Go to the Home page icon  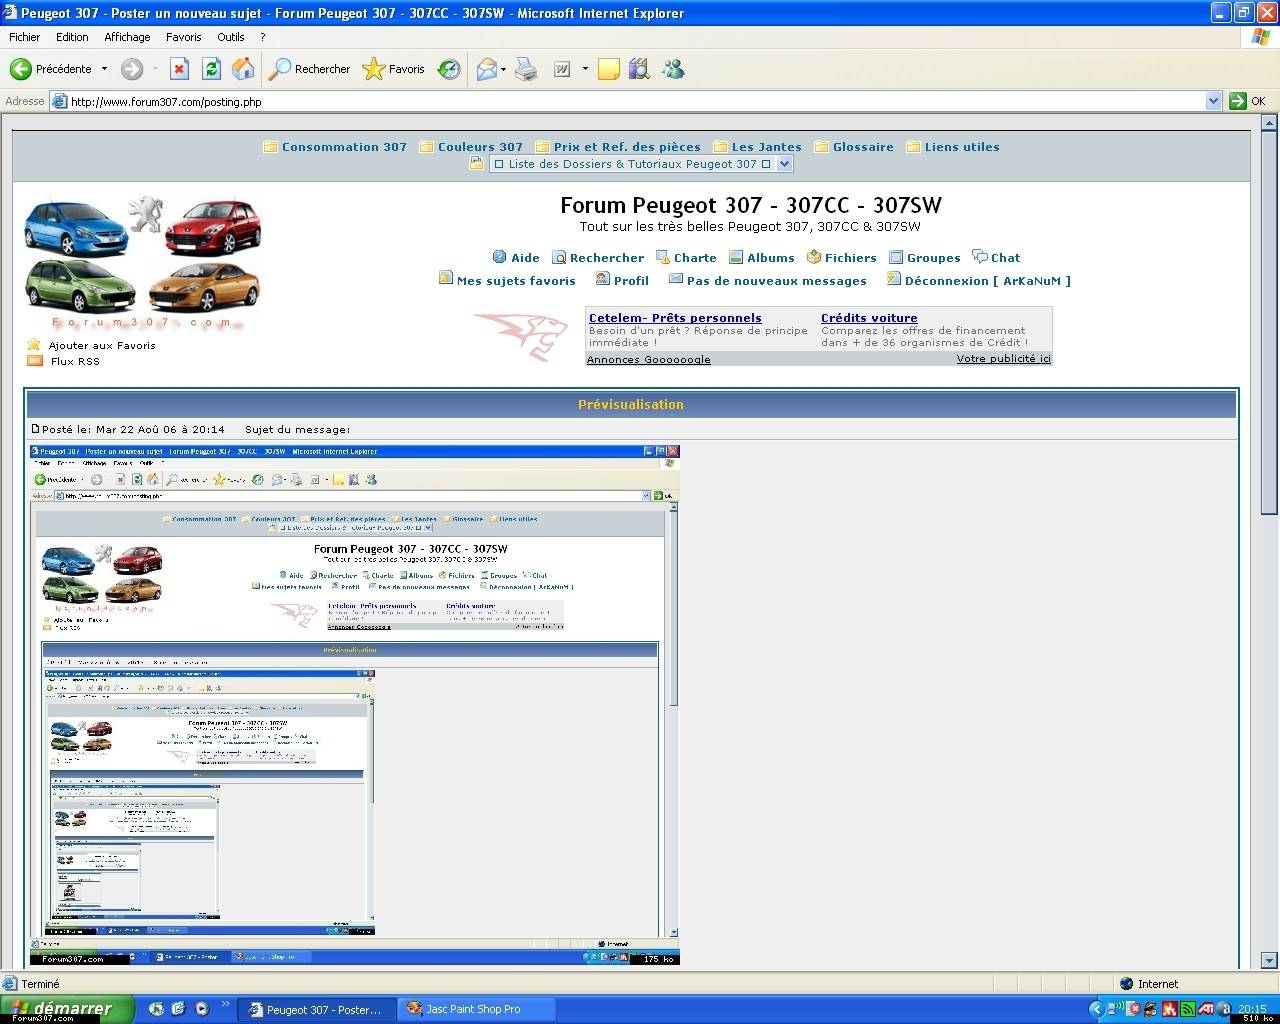(x=243, y=69)
